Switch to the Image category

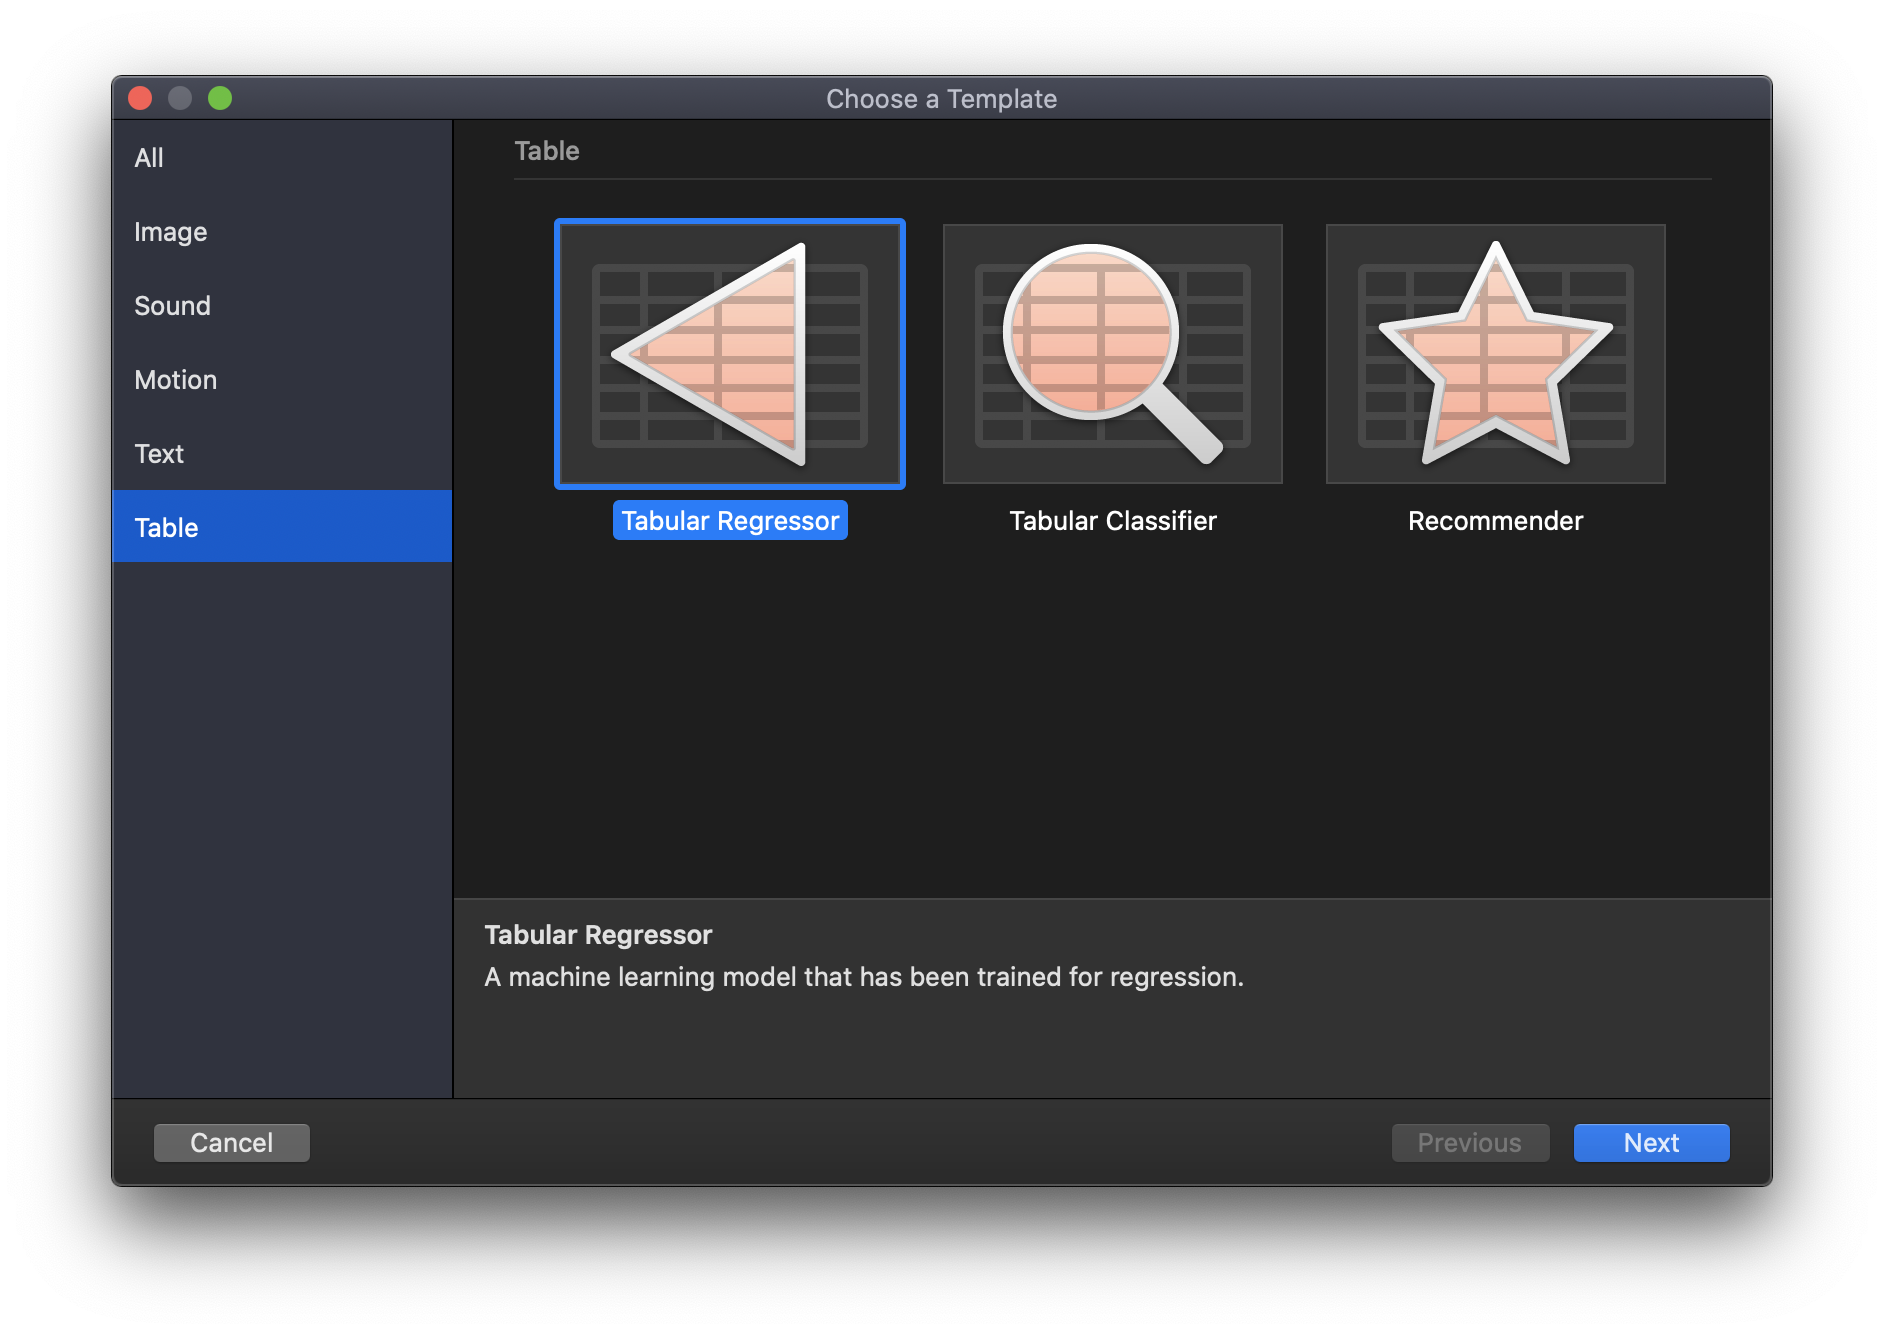point(282,232)
